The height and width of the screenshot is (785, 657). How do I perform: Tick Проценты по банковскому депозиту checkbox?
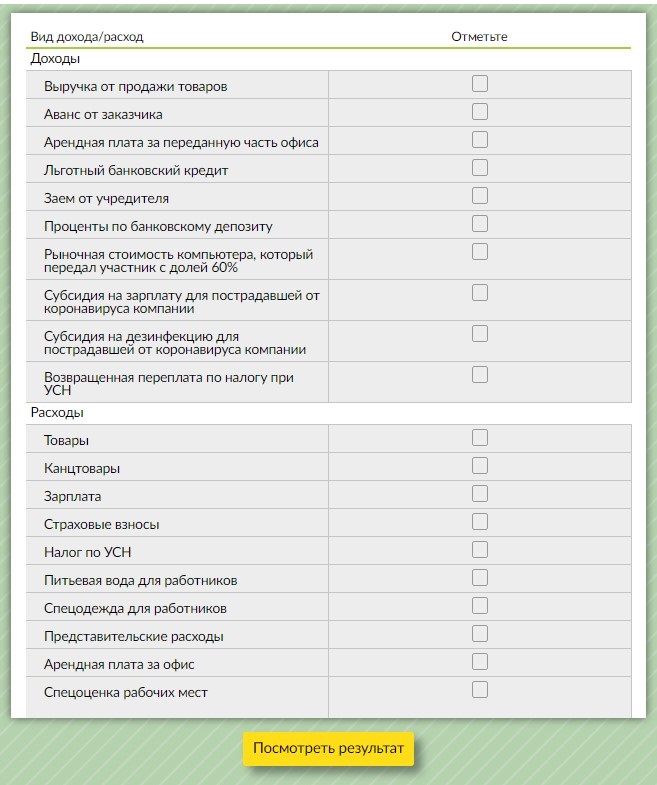click(480, 224)
